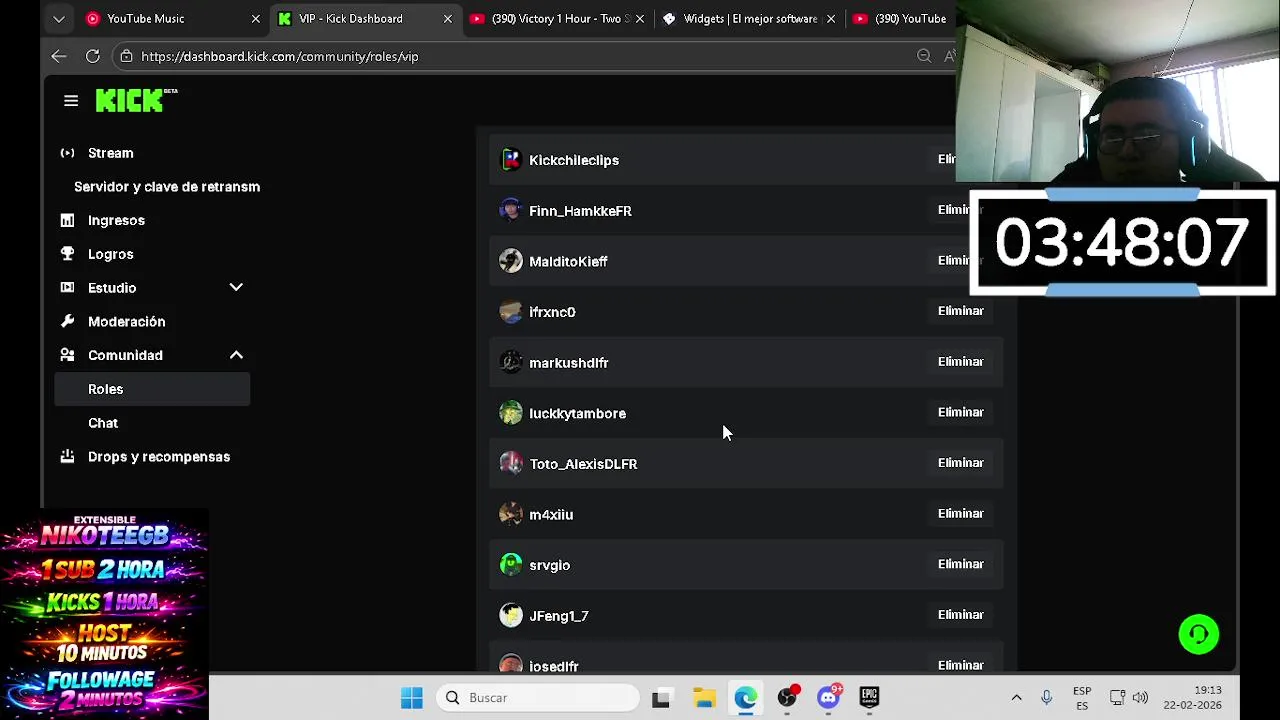Close the Widgets tab

click(x=830, y=18)
